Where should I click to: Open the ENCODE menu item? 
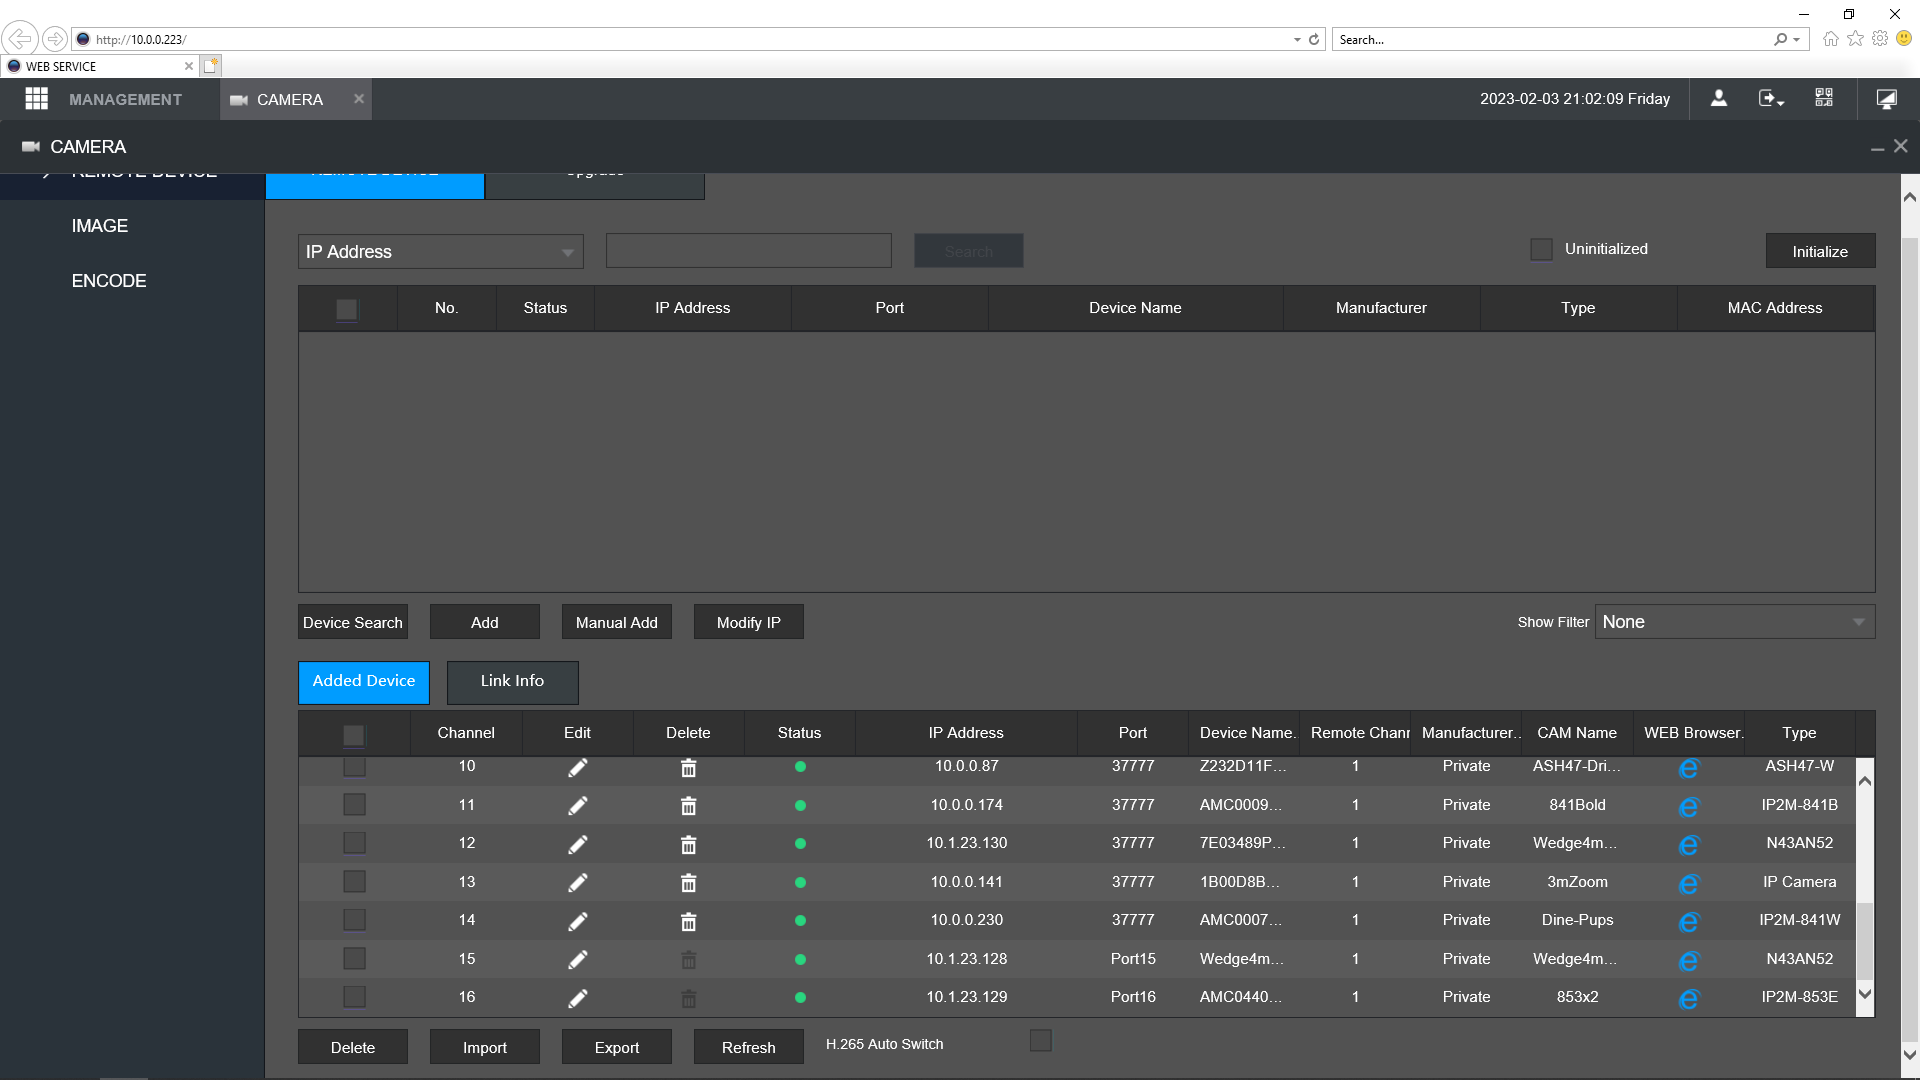click(109, 281)
